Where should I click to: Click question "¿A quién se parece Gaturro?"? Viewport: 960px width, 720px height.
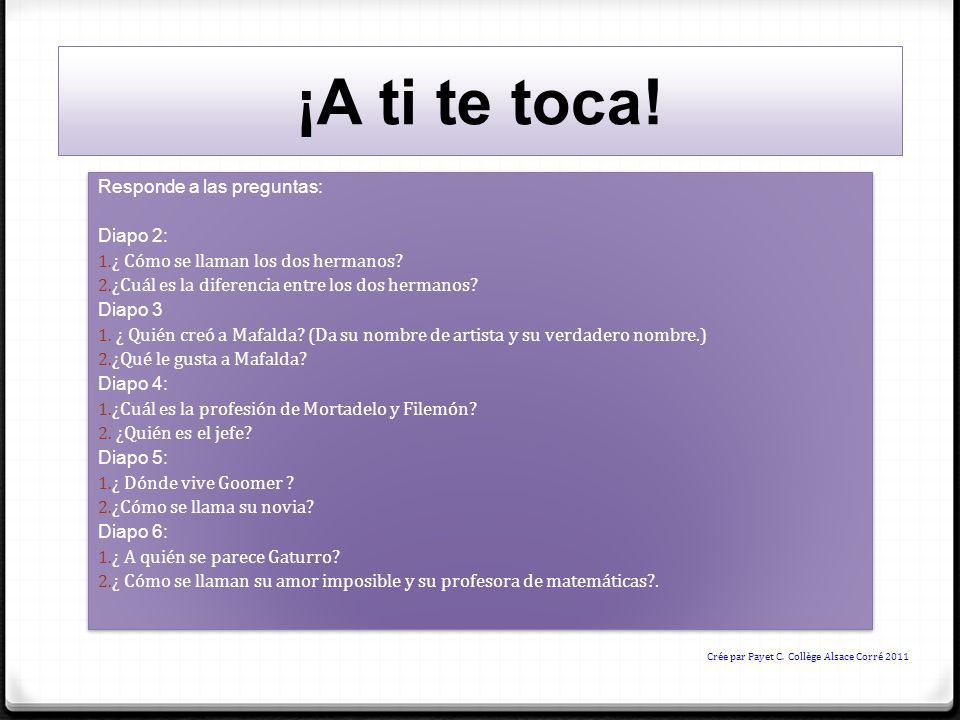coord(225,557)
